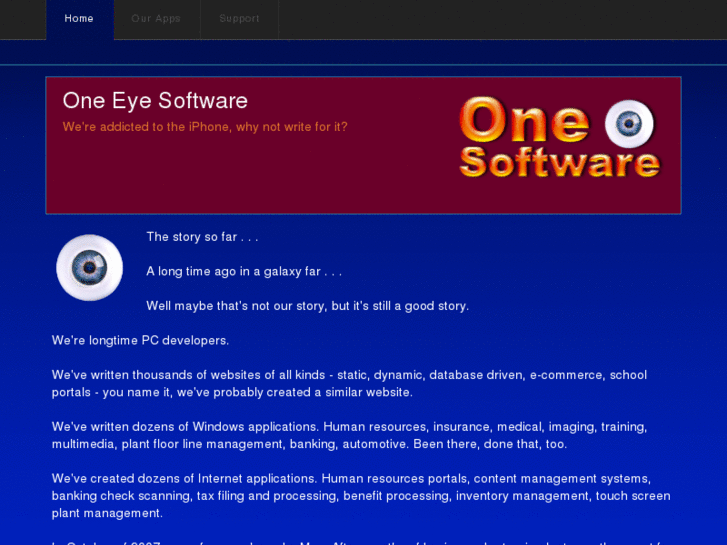The image size is (727, 545).
Task: Click the paragraph about dozens of Windows applications
Action: tap(349, 436)
